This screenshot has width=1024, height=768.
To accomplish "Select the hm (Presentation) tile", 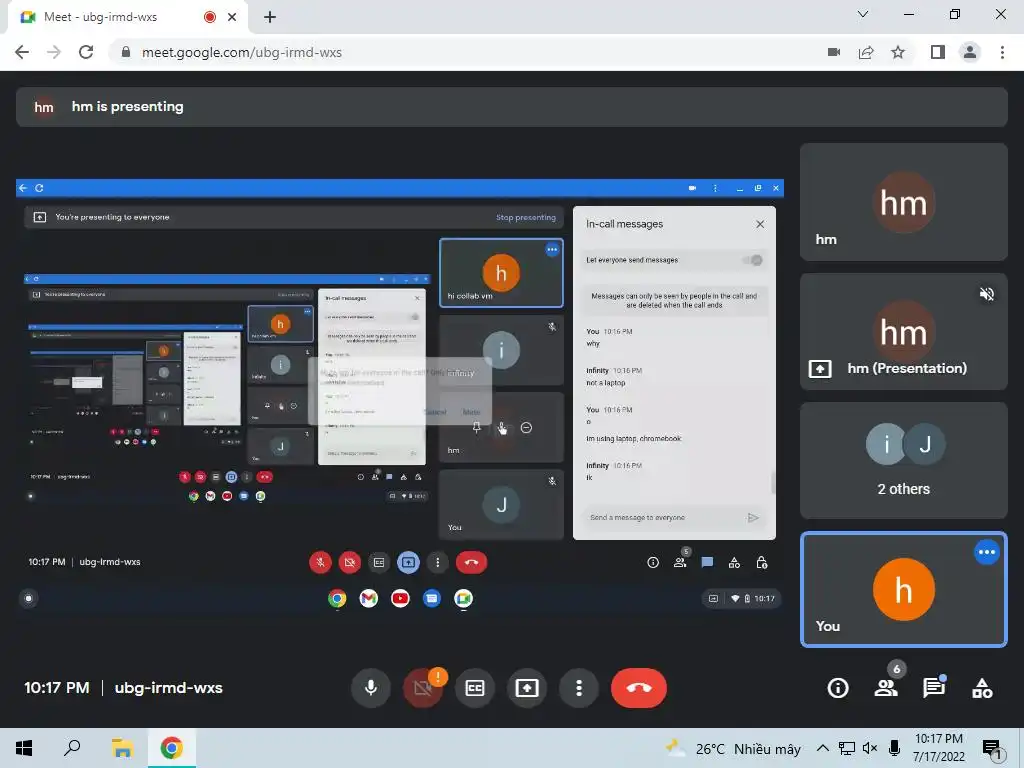I will coord(903,331).
